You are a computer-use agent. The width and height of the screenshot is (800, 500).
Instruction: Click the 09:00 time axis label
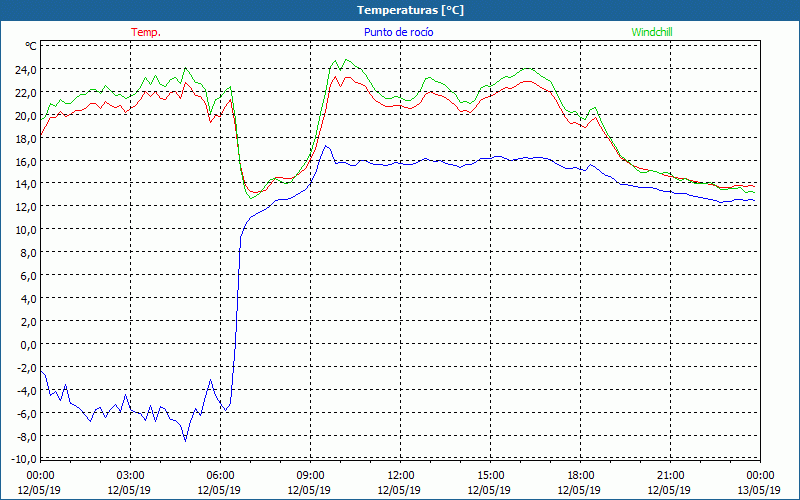click(310, 476)
